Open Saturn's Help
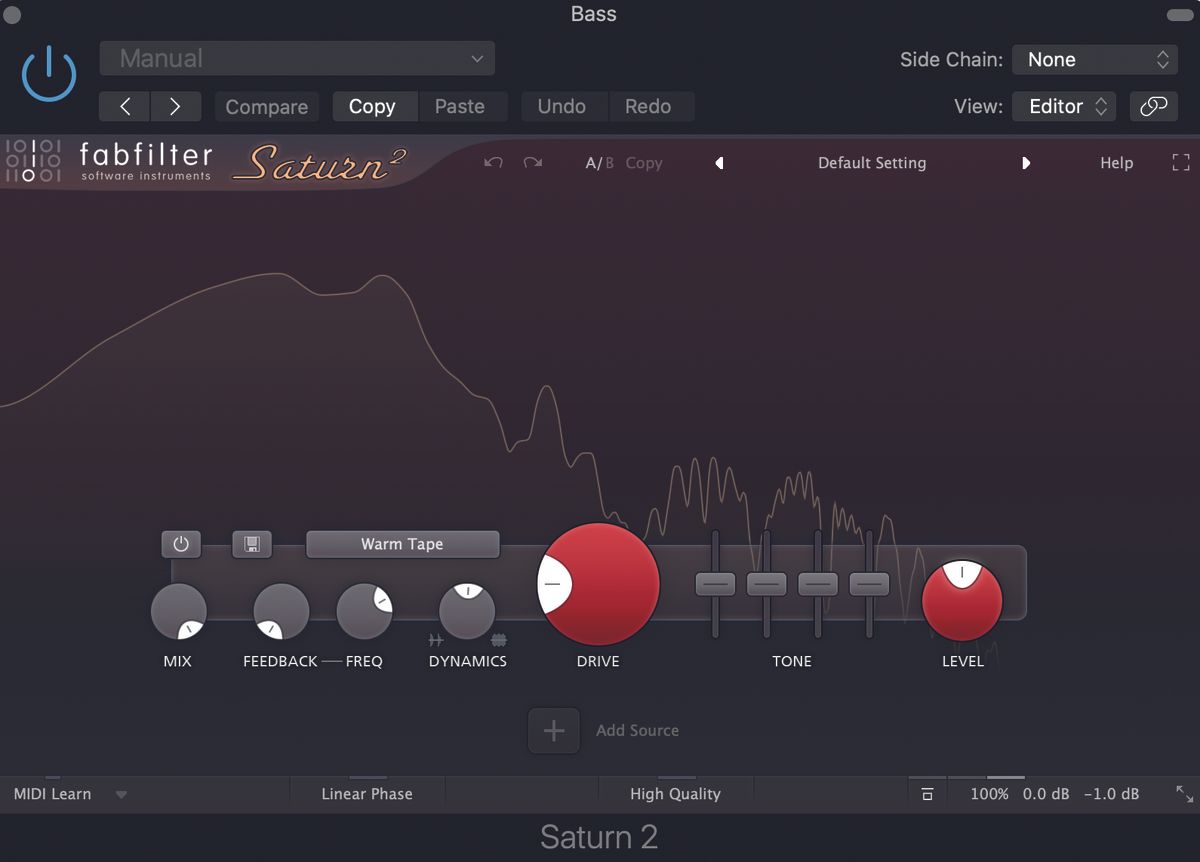This screenshot has width=1200, height=862. 1116,162
